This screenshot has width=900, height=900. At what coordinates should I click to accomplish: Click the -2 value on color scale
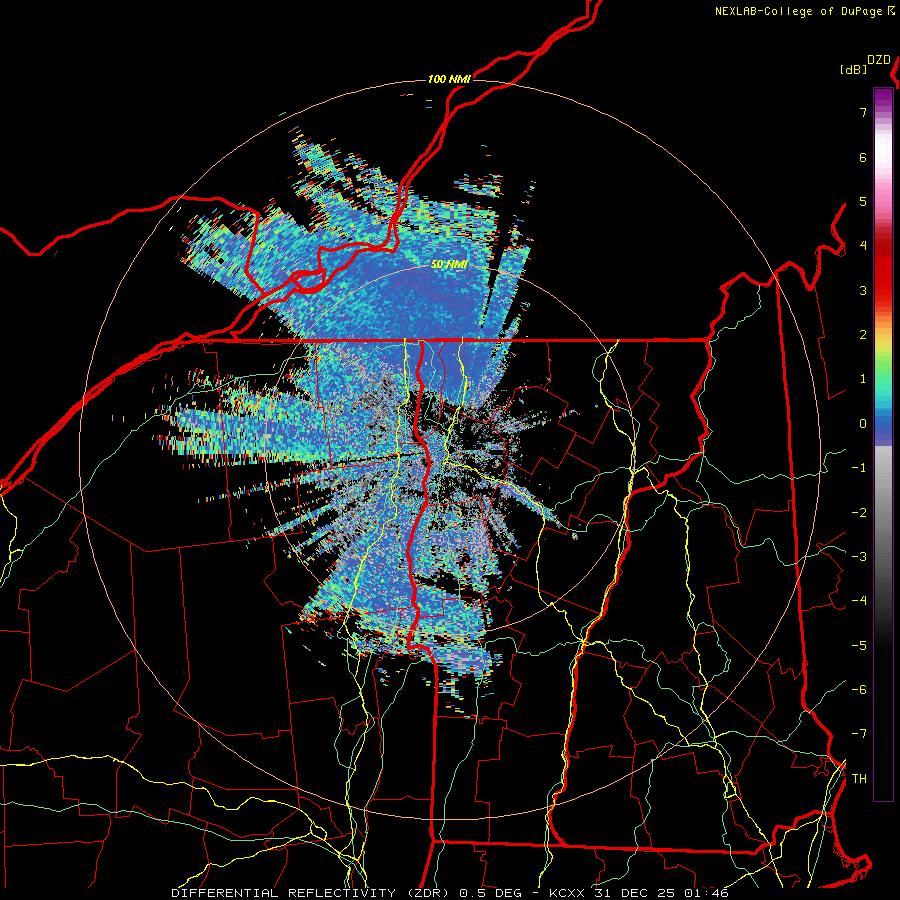(x=859, y=512)
